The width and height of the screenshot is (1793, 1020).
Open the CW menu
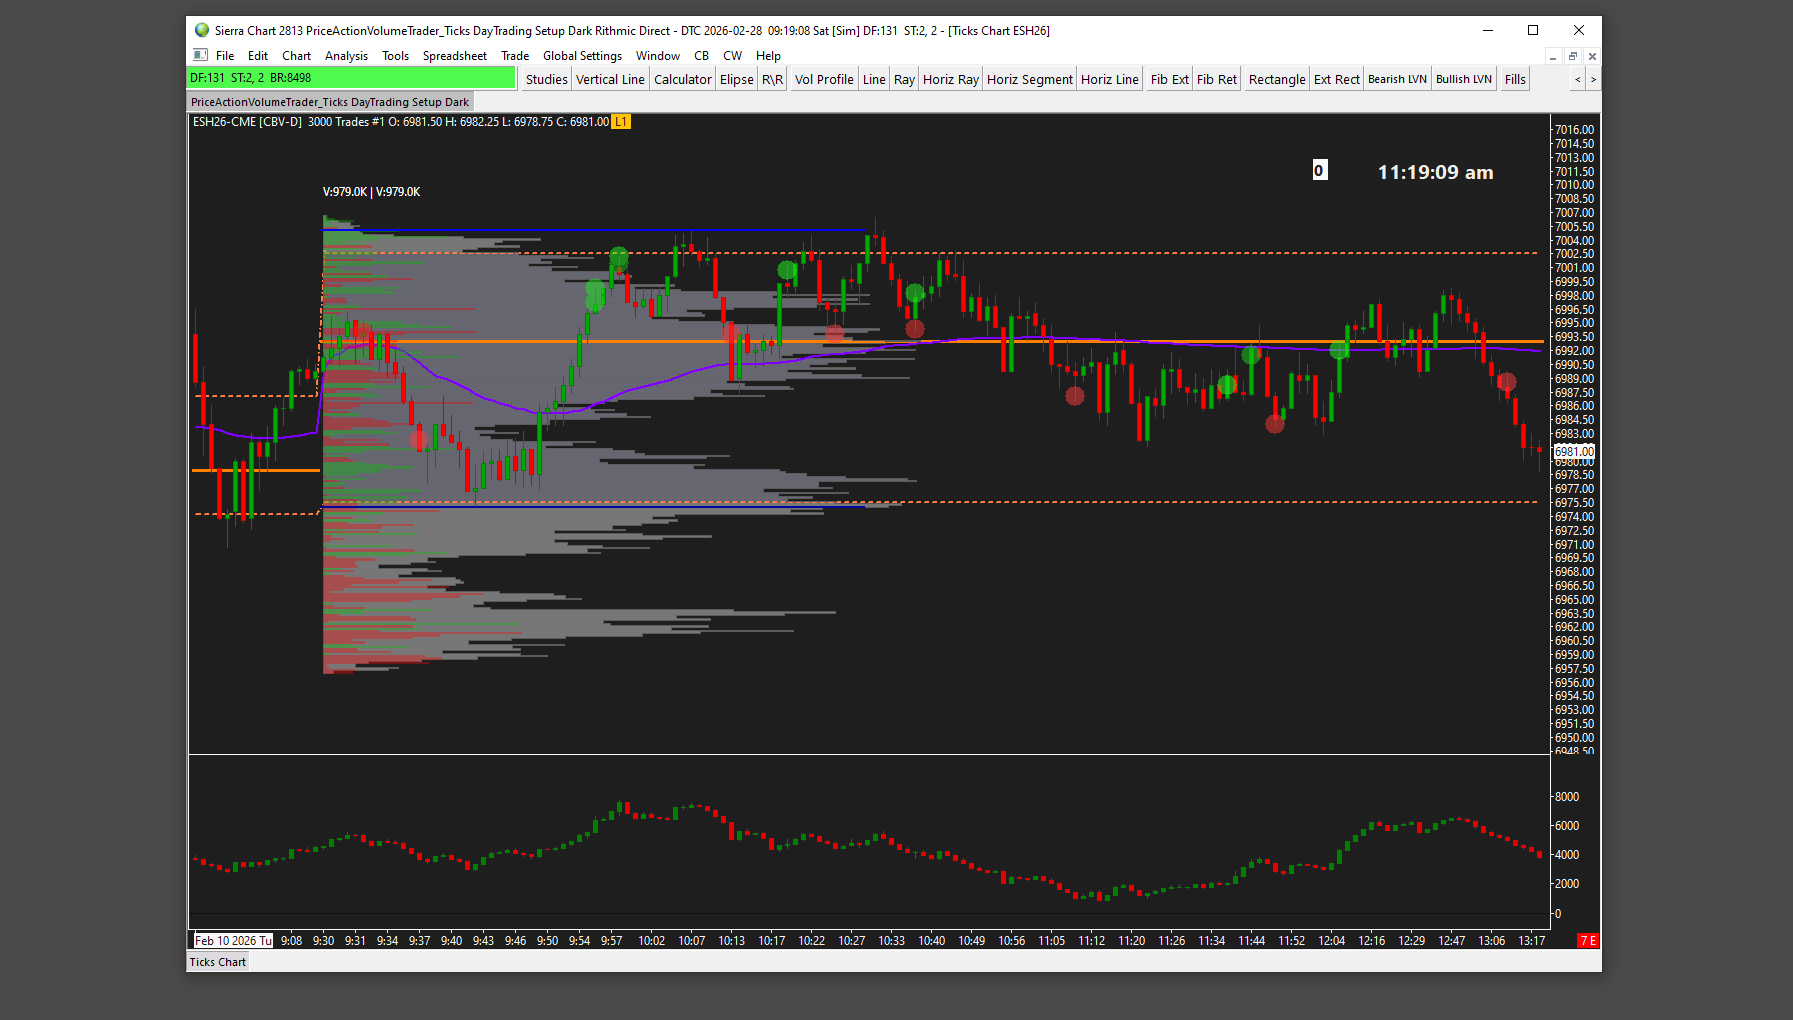733,56
